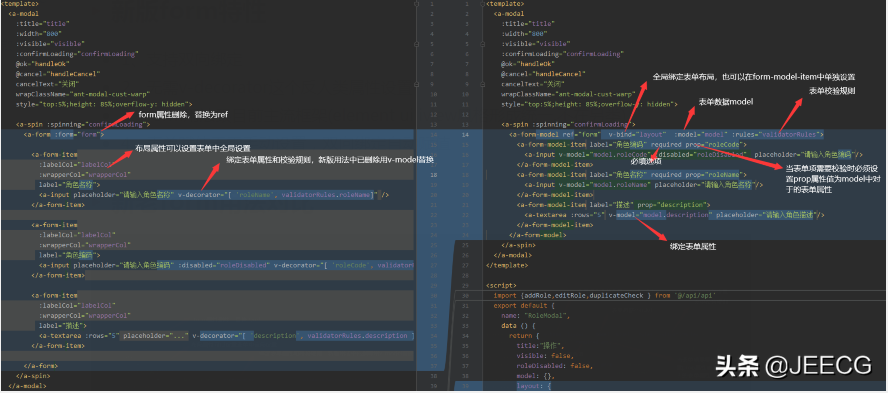888x393 pixels.
Task: Click v-model="model.roleName" binding
Action: (604, 185)
